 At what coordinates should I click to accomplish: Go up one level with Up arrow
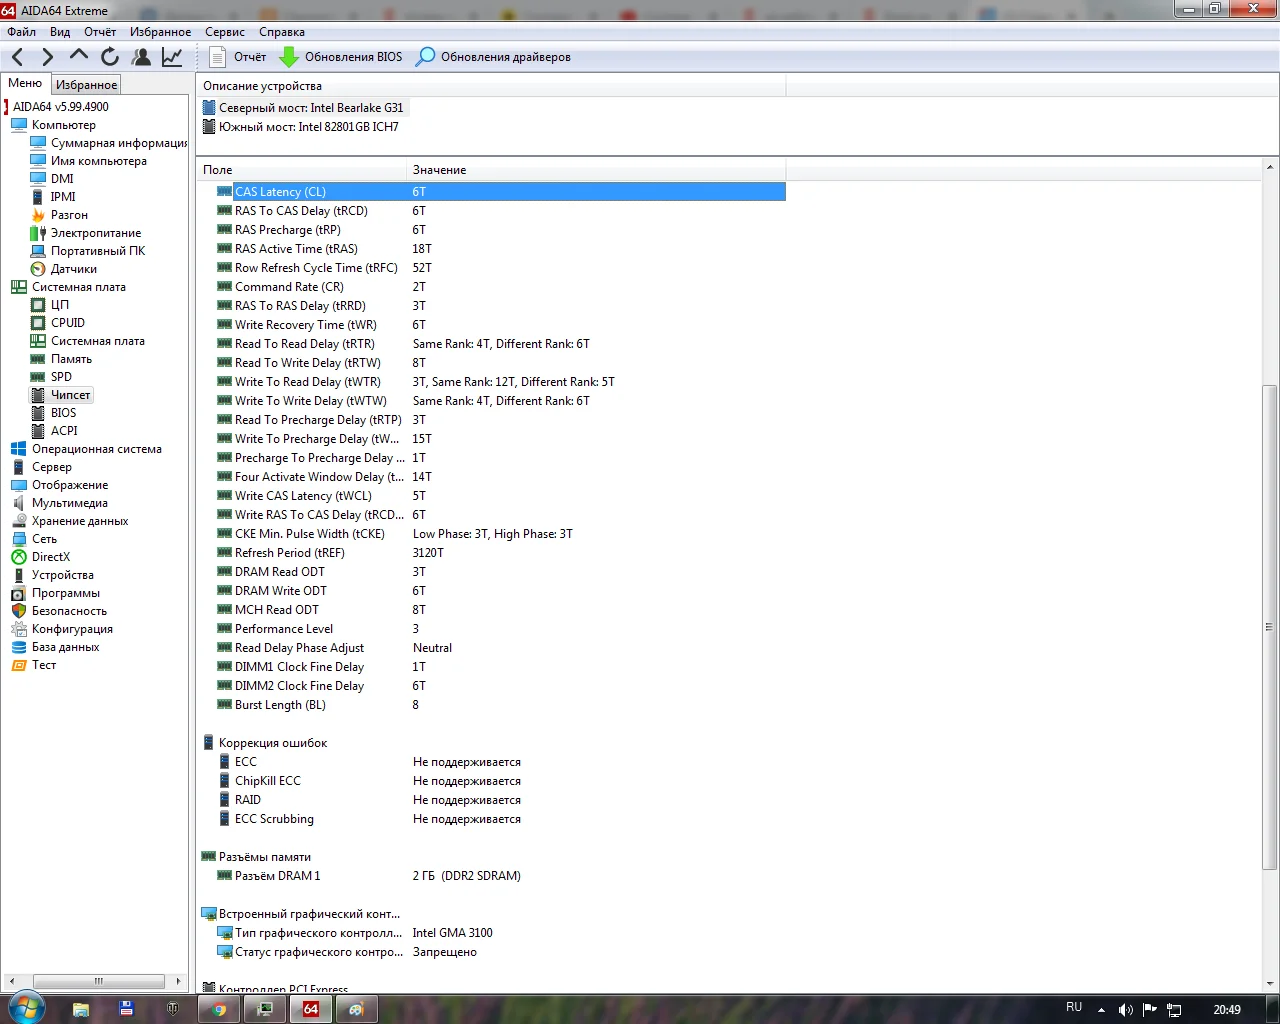coord(79,57)
